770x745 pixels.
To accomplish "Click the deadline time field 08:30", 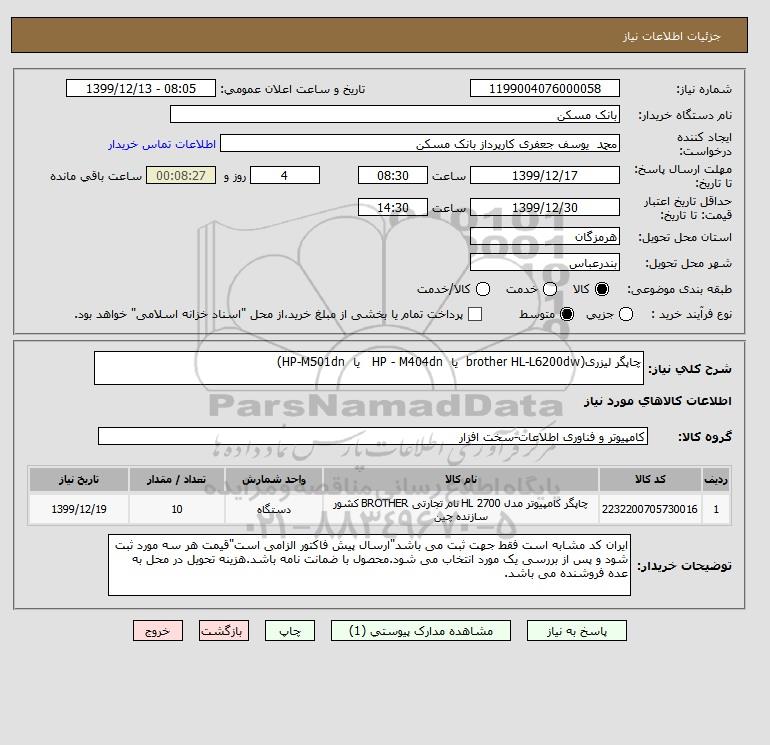I will (393, 175).
